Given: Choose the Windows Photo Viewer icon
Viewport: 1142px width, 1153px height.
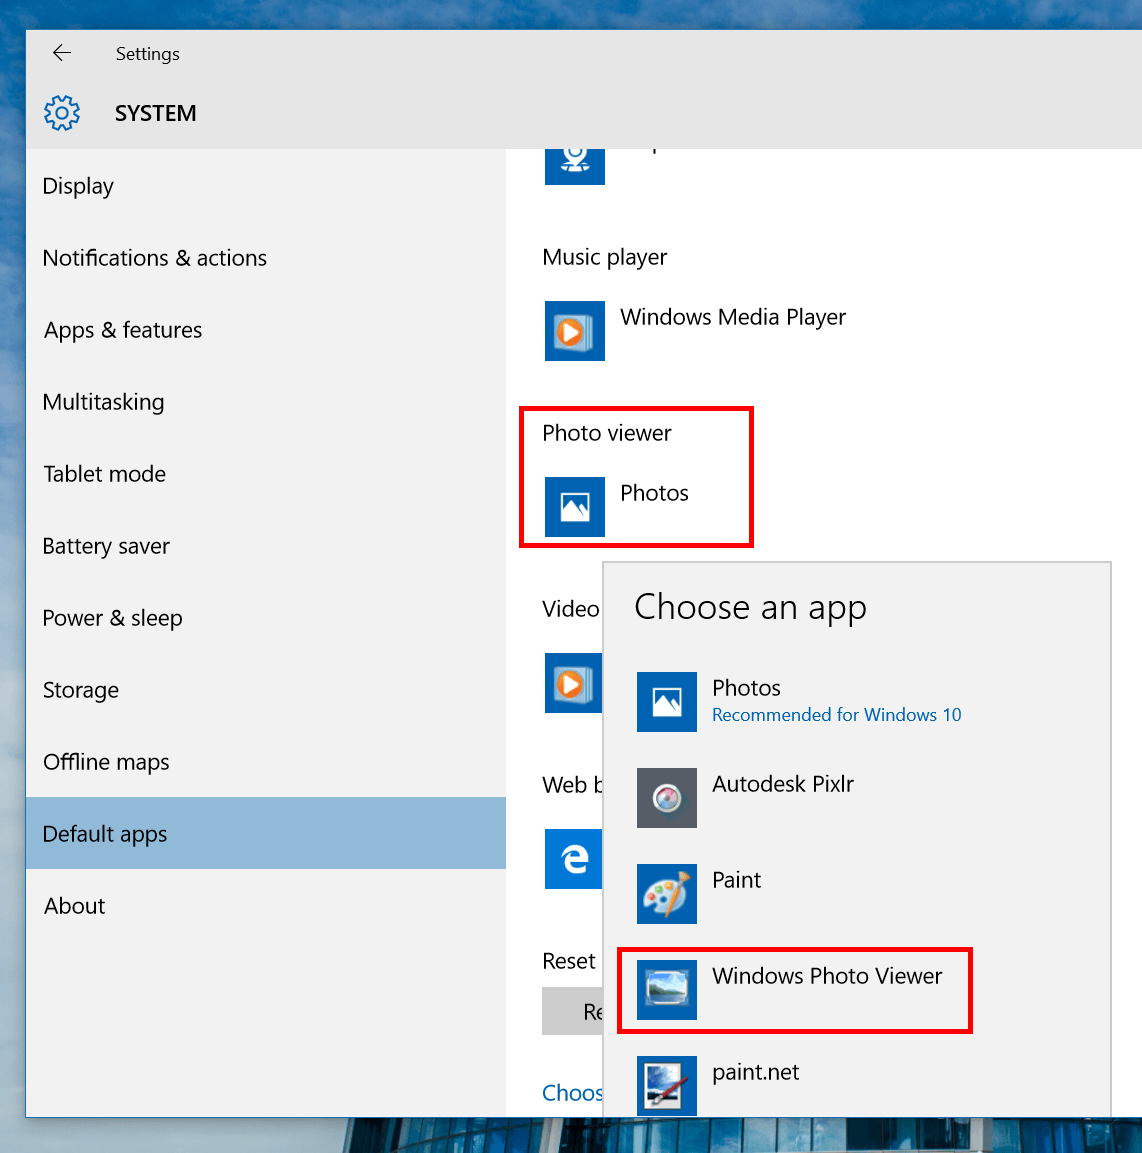Looking at the screenshot, I should pos(666,990).
